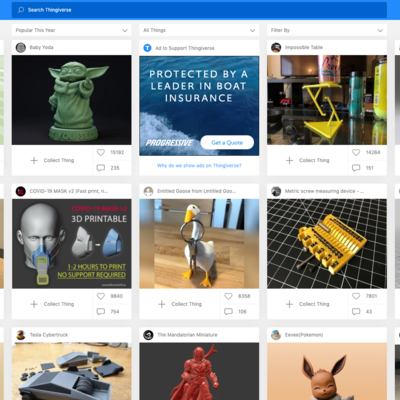This screenshot has width=400, height=400.
Task: Open Metric screw device author avatar
Action: (276, 191)
